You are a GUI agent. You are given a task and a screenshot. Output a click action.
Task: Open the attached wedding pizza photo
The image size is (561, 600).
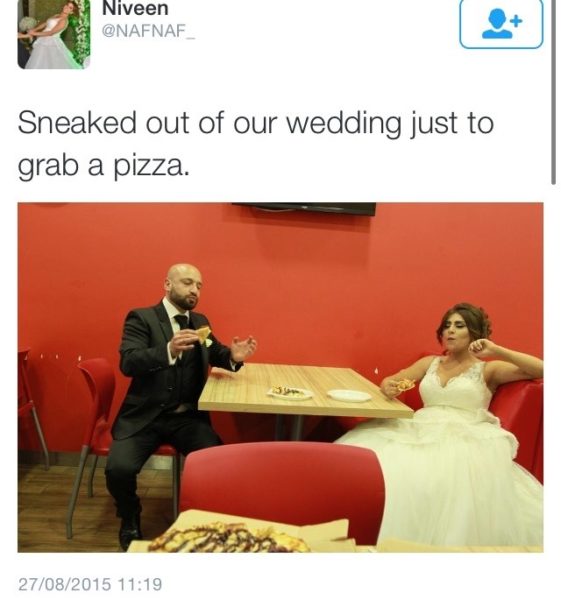pos(280,377)
